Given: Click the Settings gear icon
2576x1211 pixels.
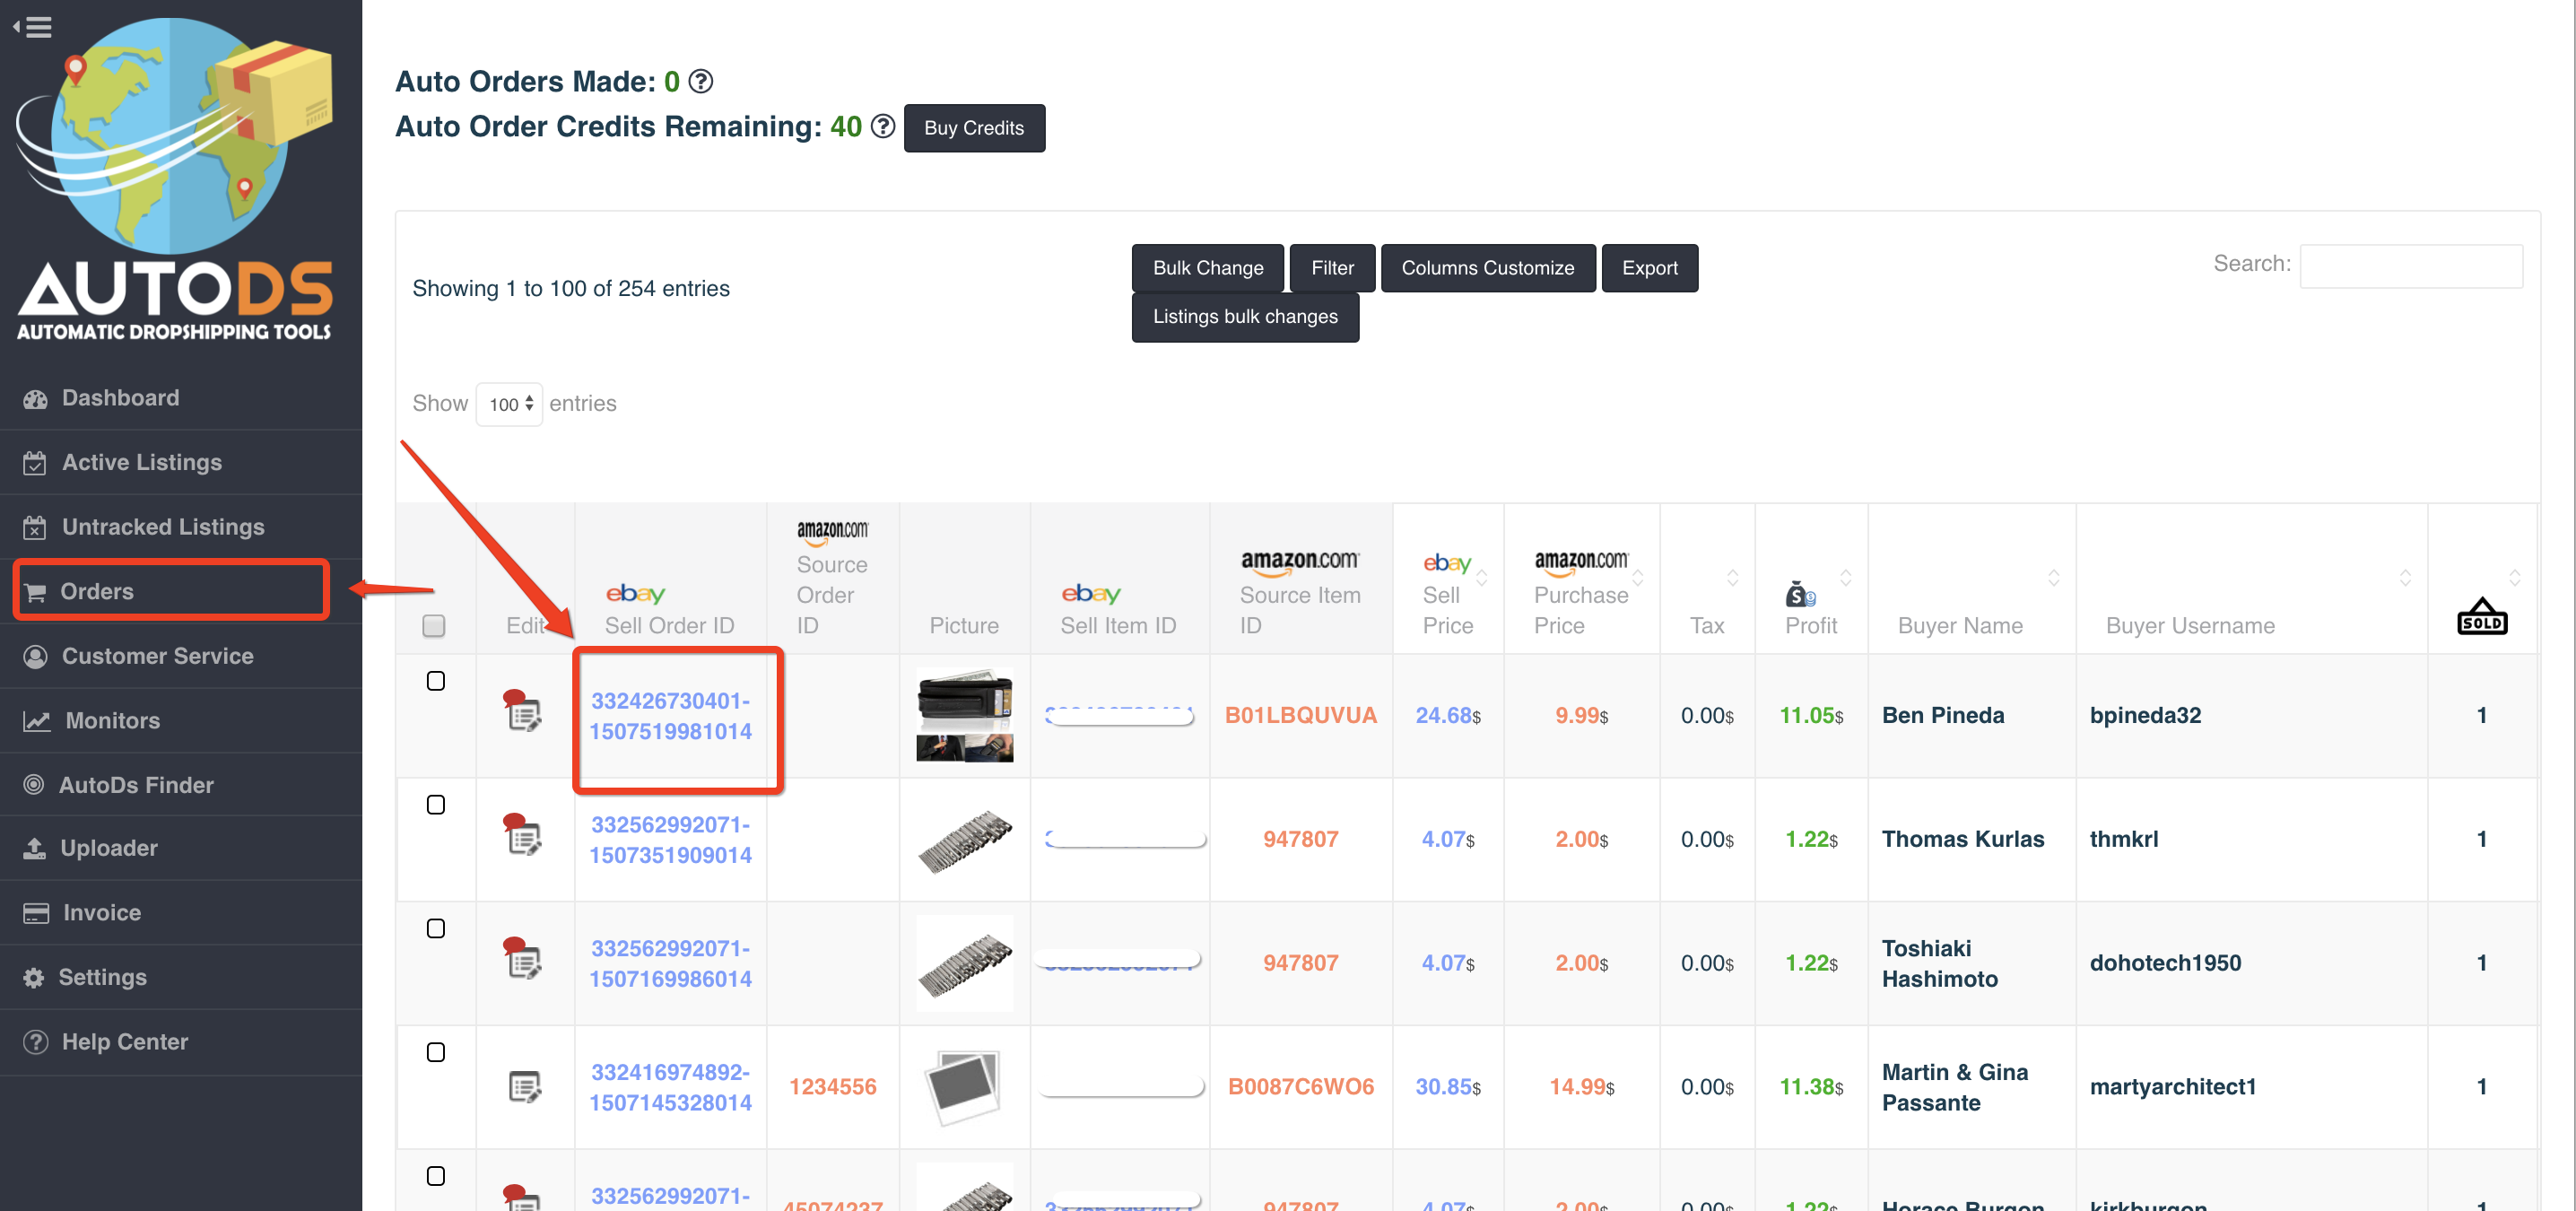Looking at the screenshot, I should (34, 978).
